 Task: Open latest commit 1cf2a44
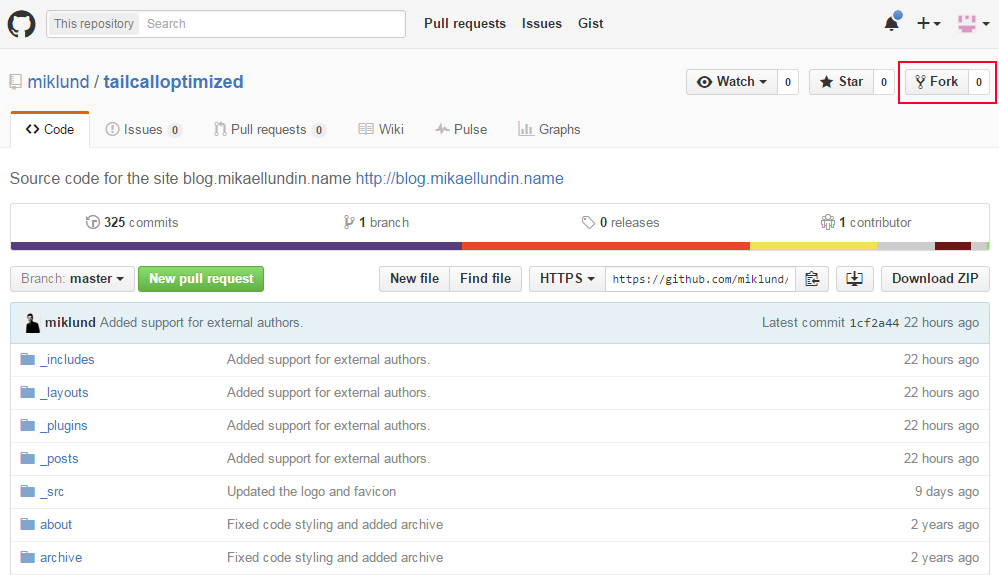873,323
